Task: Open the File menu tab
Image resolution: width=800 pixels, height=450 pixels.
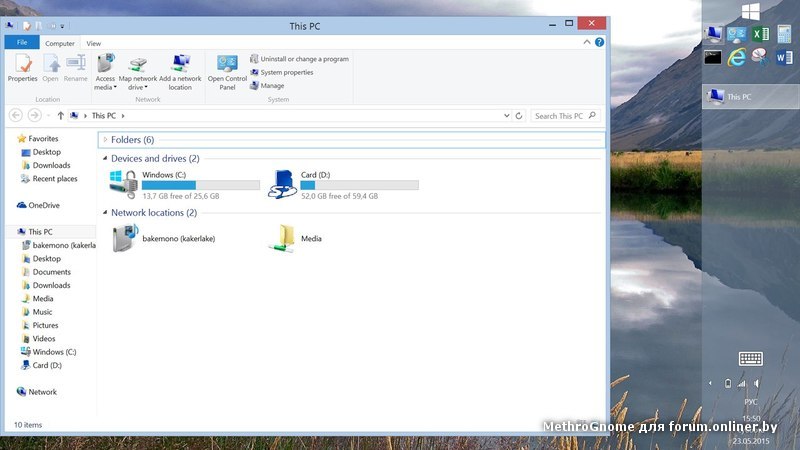Action: tap(21, 43)
